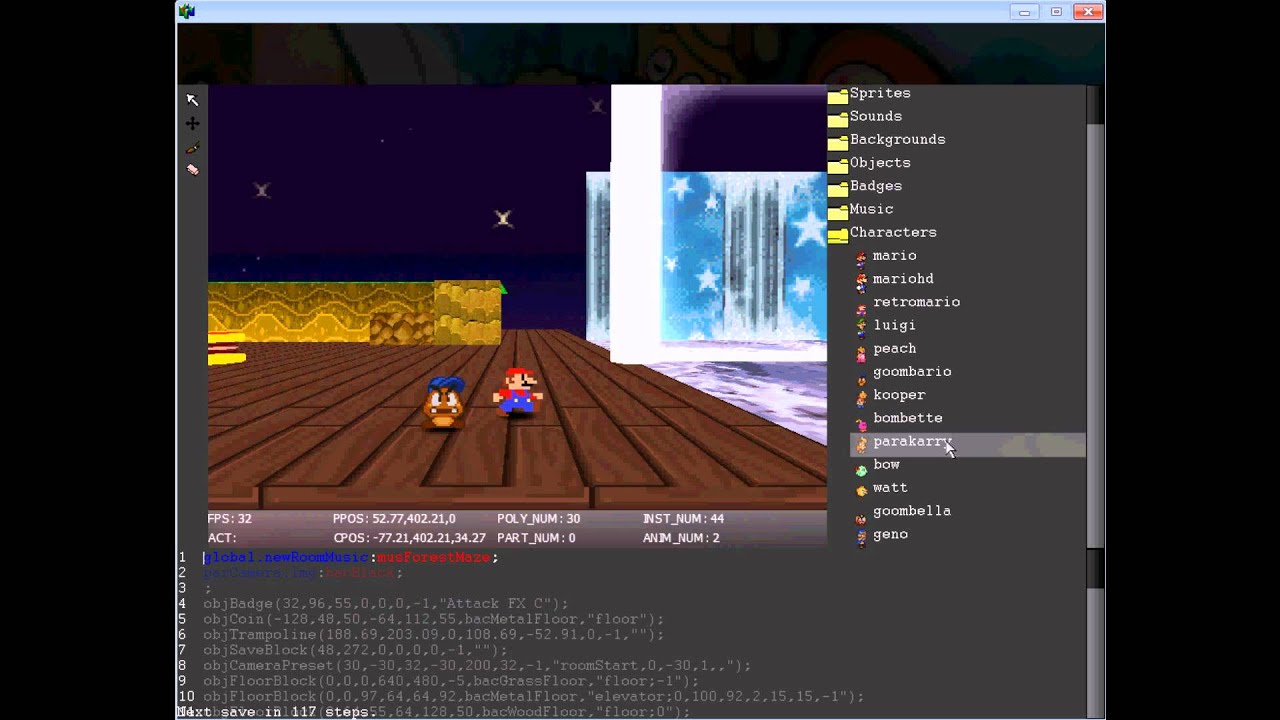The height and width of the screenshot is (720, 1280).
Task: Expand the Backgrounds resource folder
Action: tap(898, 139)
